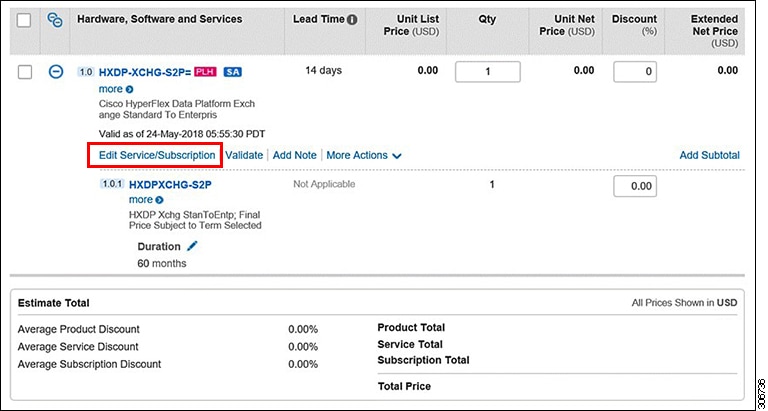Click Add Note link
768x411 pixels.
pyautogui.click(x=294, y=155)
